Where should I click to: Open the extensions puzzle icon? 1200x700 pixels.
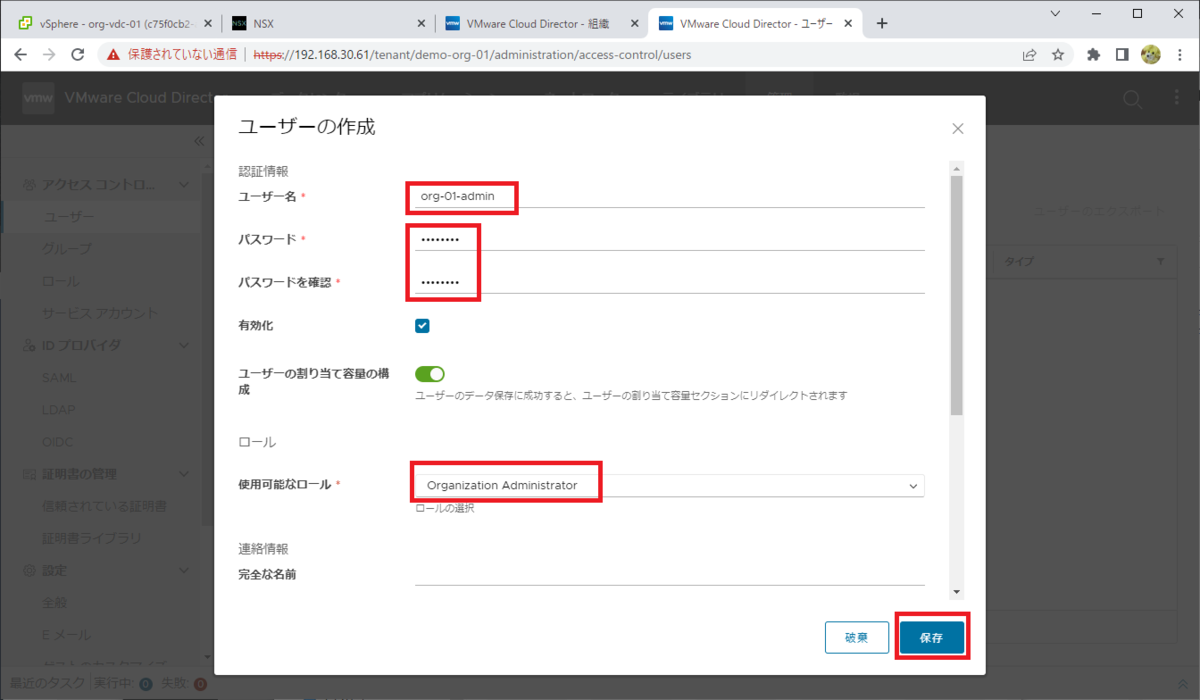[1093, 55]
